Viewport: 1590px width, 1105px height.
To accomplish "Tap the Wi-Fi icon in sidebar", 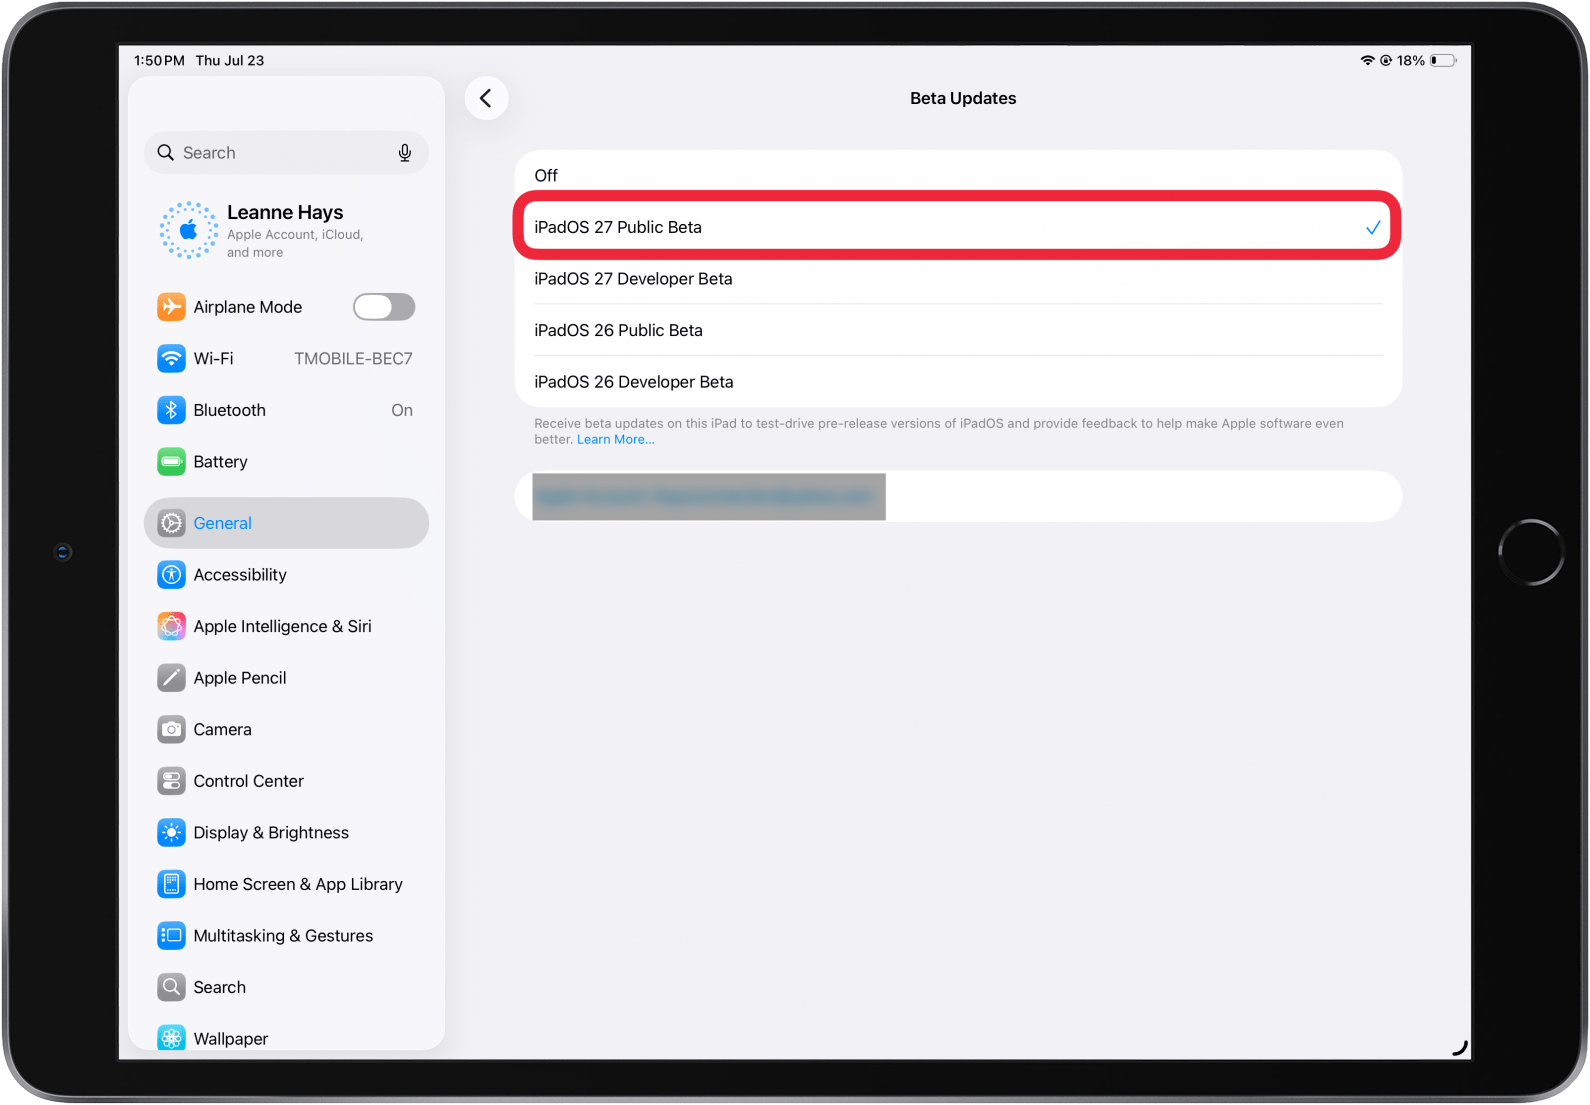I will pyautogui.click(x=171, y=358).
